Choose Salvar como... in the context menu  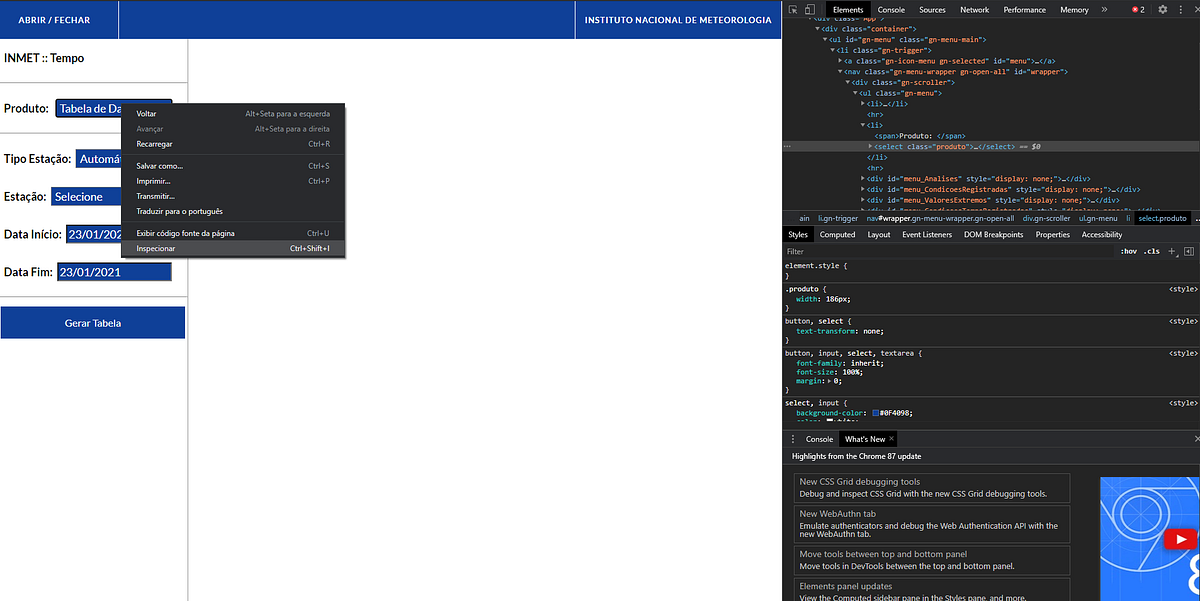click(x=233, y=166)
